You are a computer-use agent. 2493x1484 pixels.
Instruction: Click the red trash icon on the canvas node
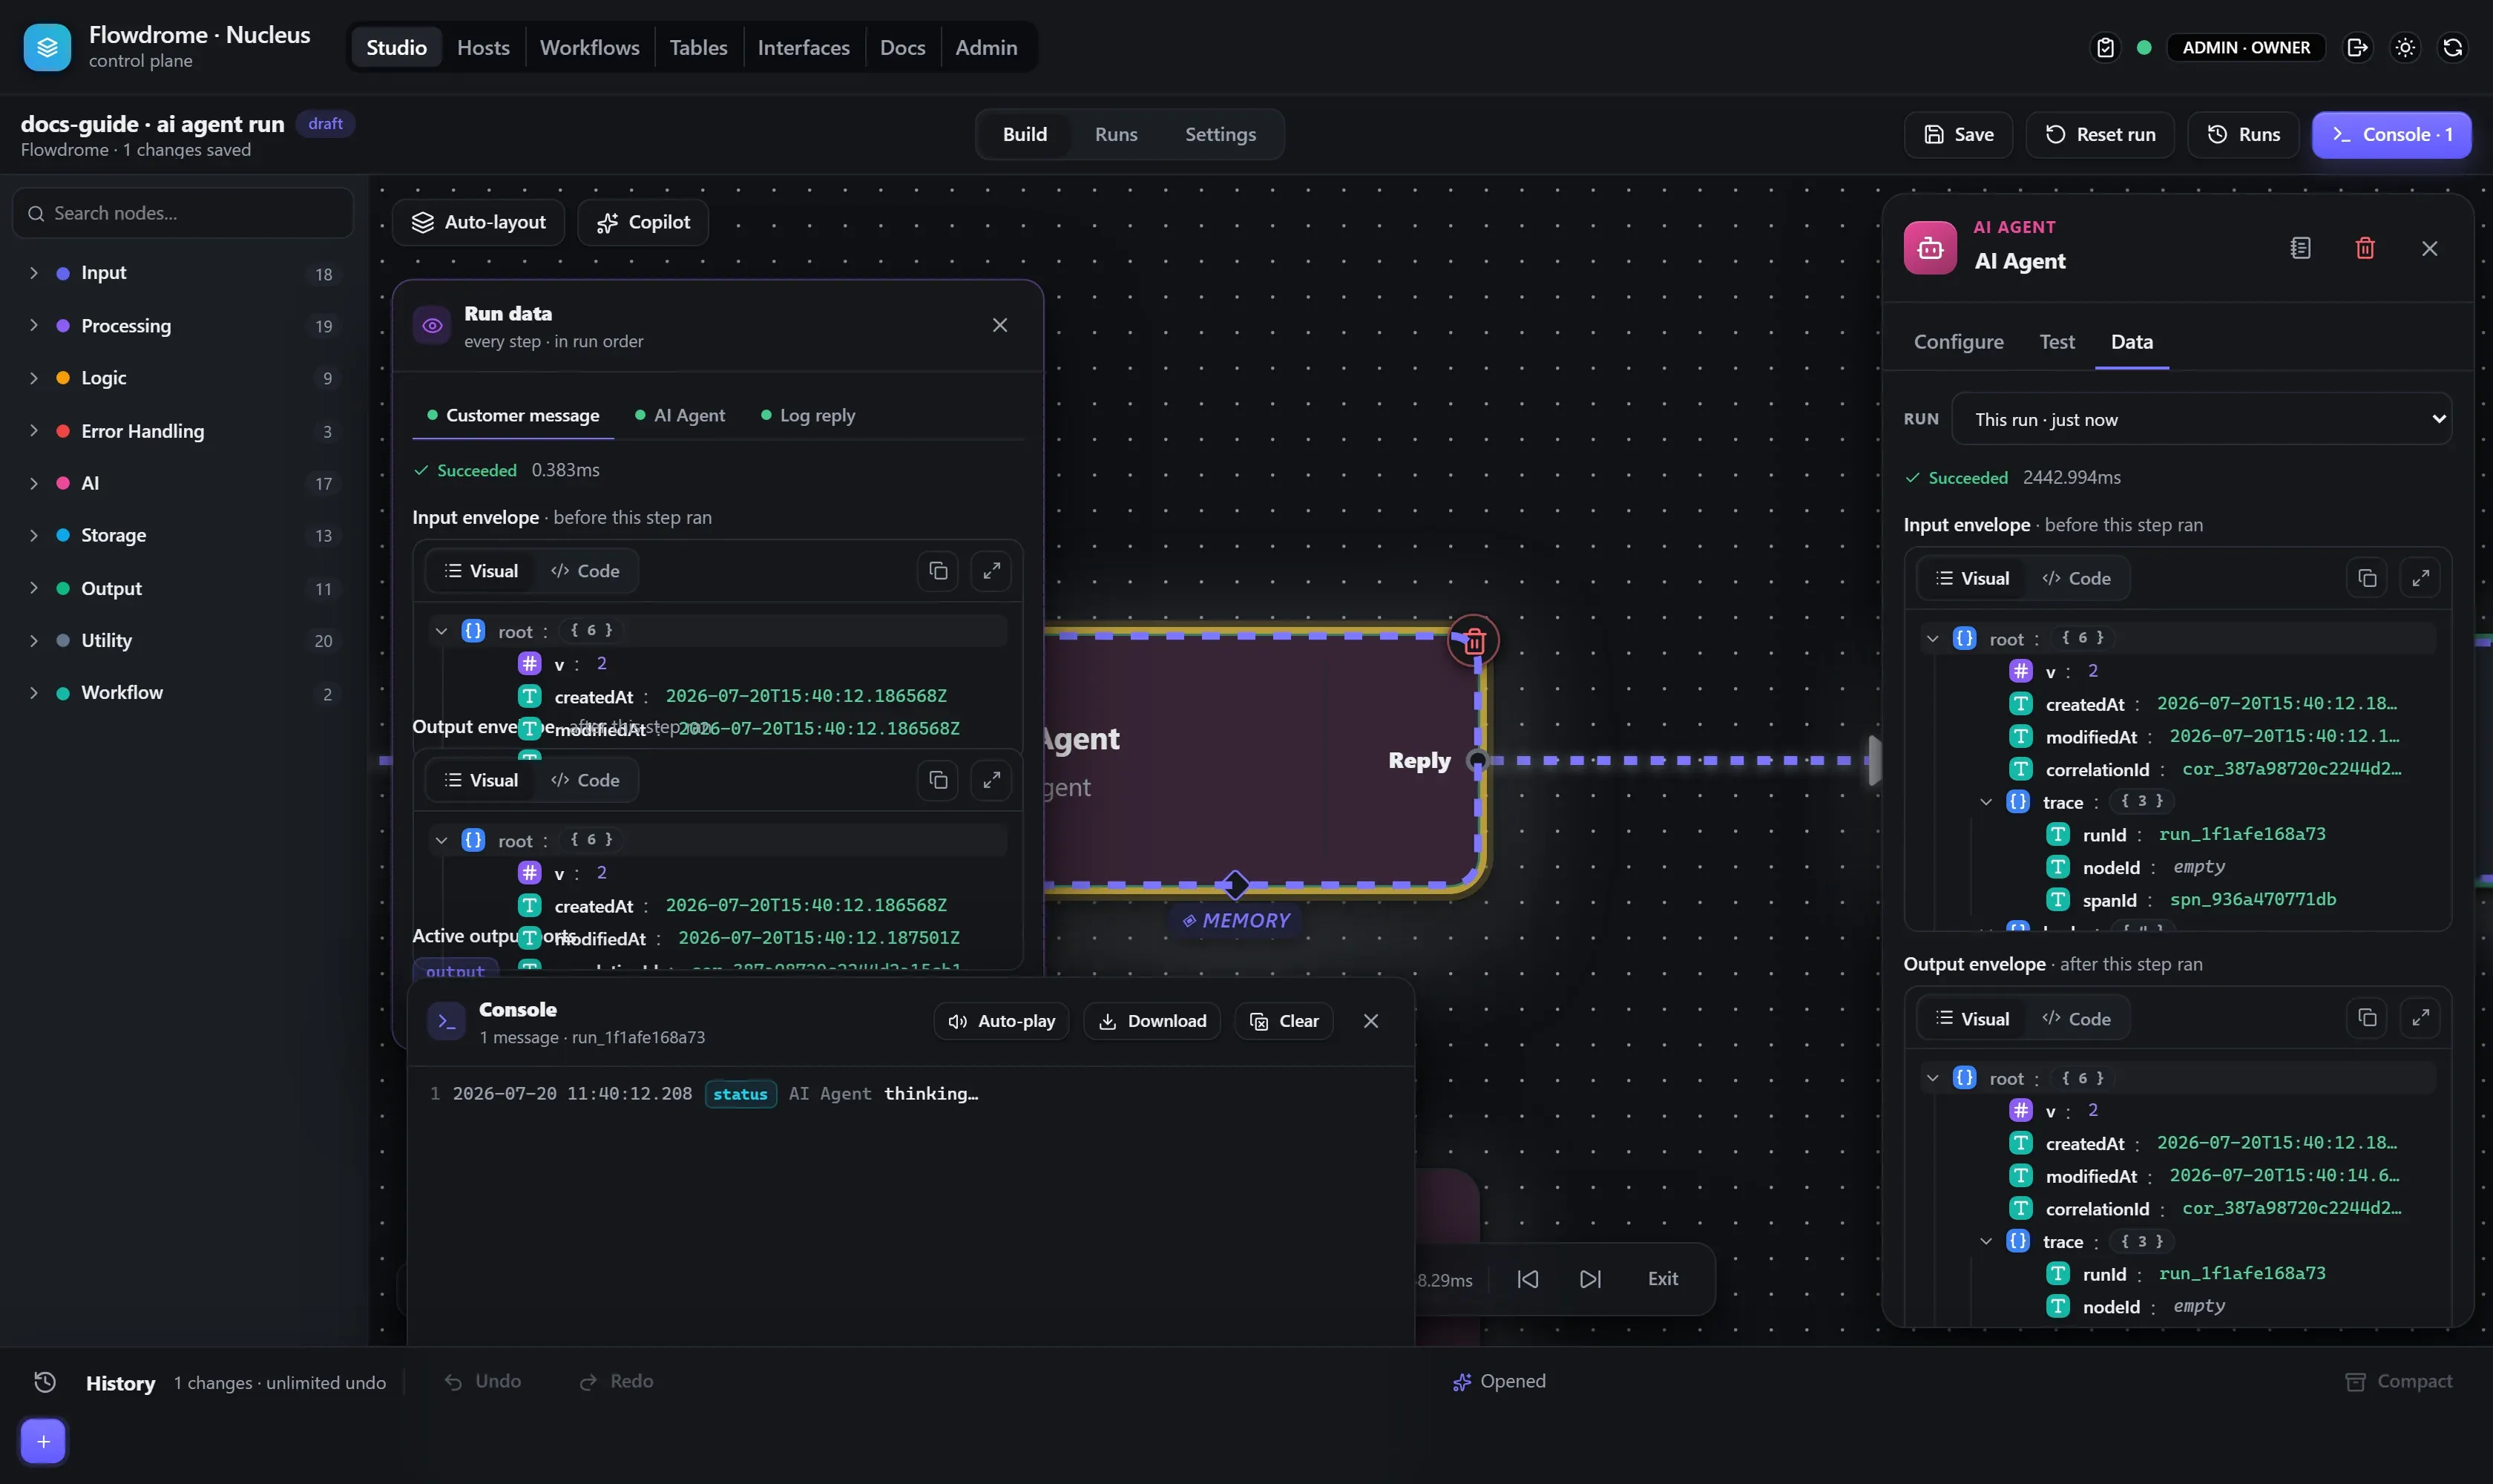click(x=1473, y=641)
